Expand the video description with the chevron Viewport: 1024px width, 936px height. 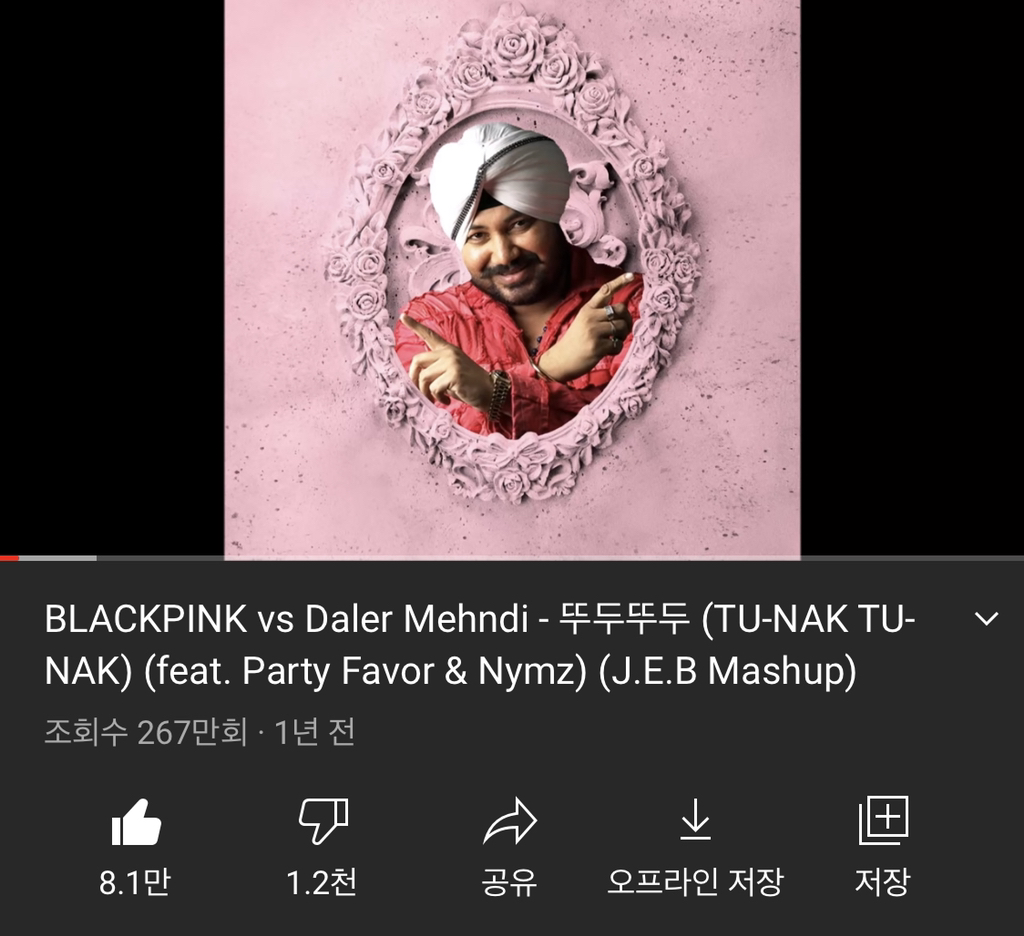point(986,619)
